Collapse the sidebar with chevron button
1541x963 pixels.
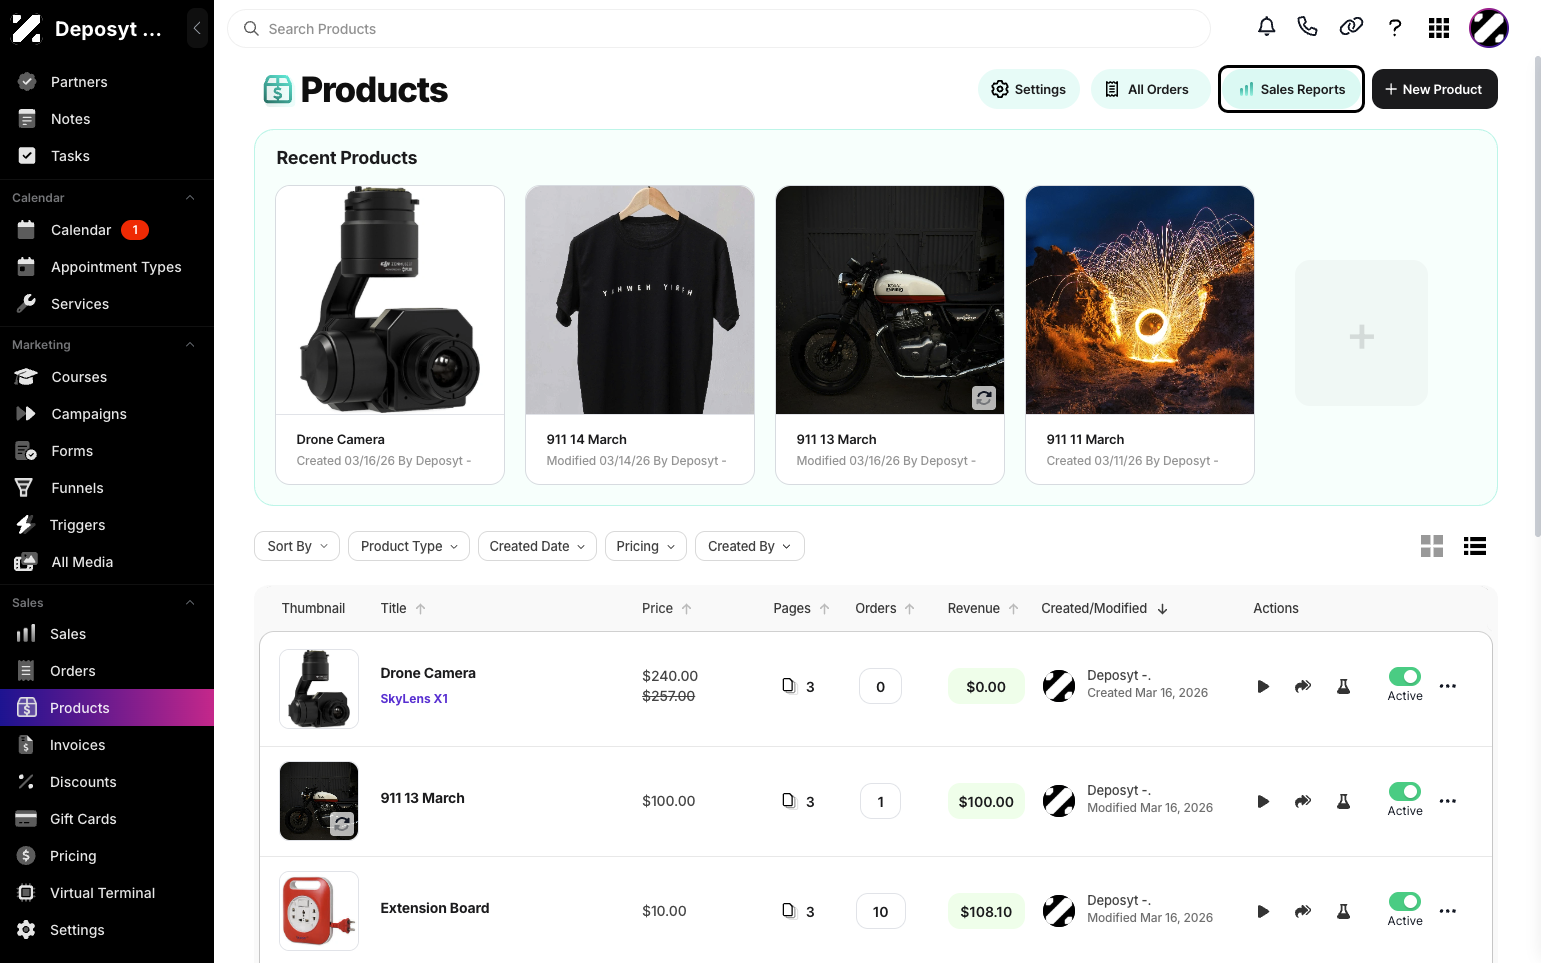197,28
